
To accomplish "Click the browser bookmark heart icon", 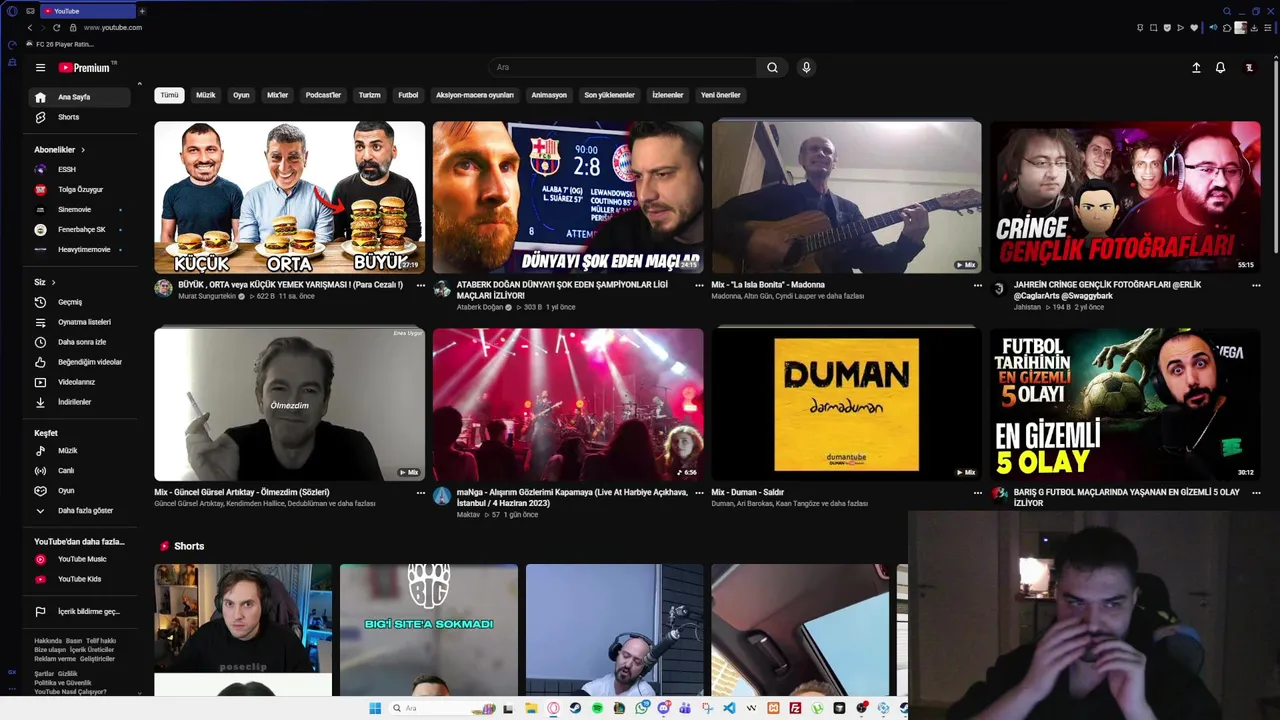I will (x=1194, y=28).
